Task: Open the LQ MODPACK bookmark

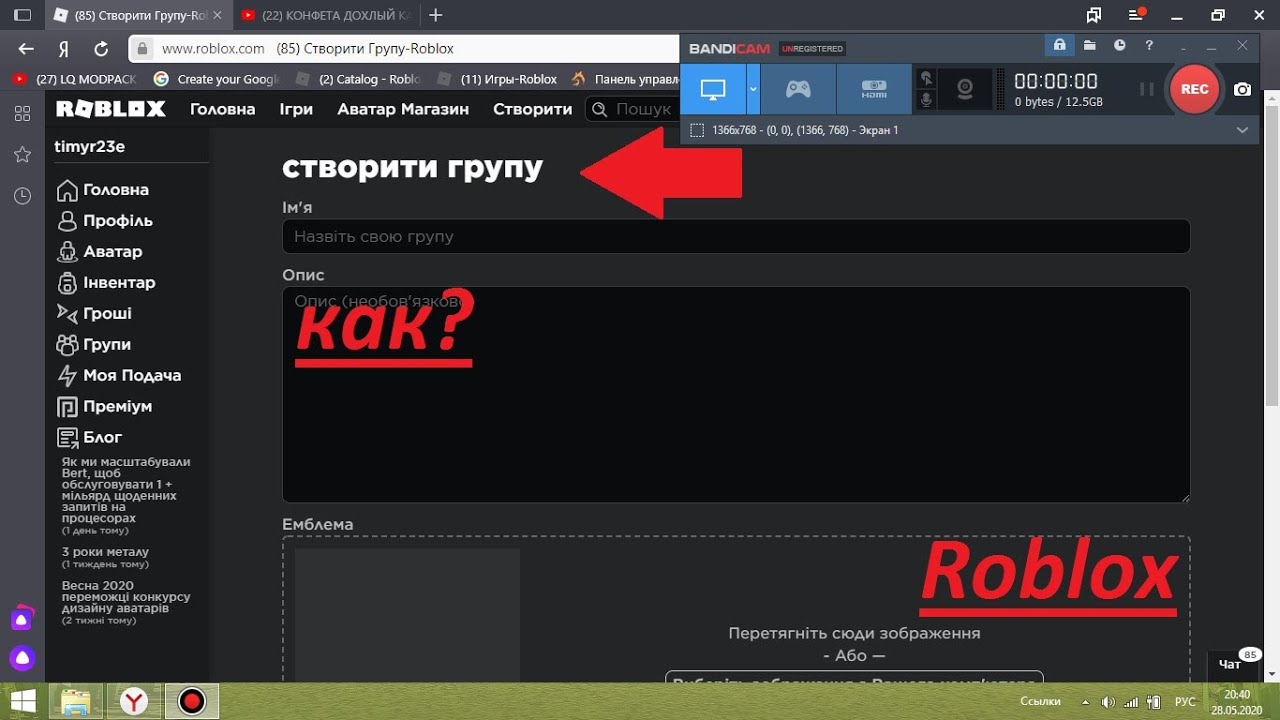Action: tap(73, 79)
